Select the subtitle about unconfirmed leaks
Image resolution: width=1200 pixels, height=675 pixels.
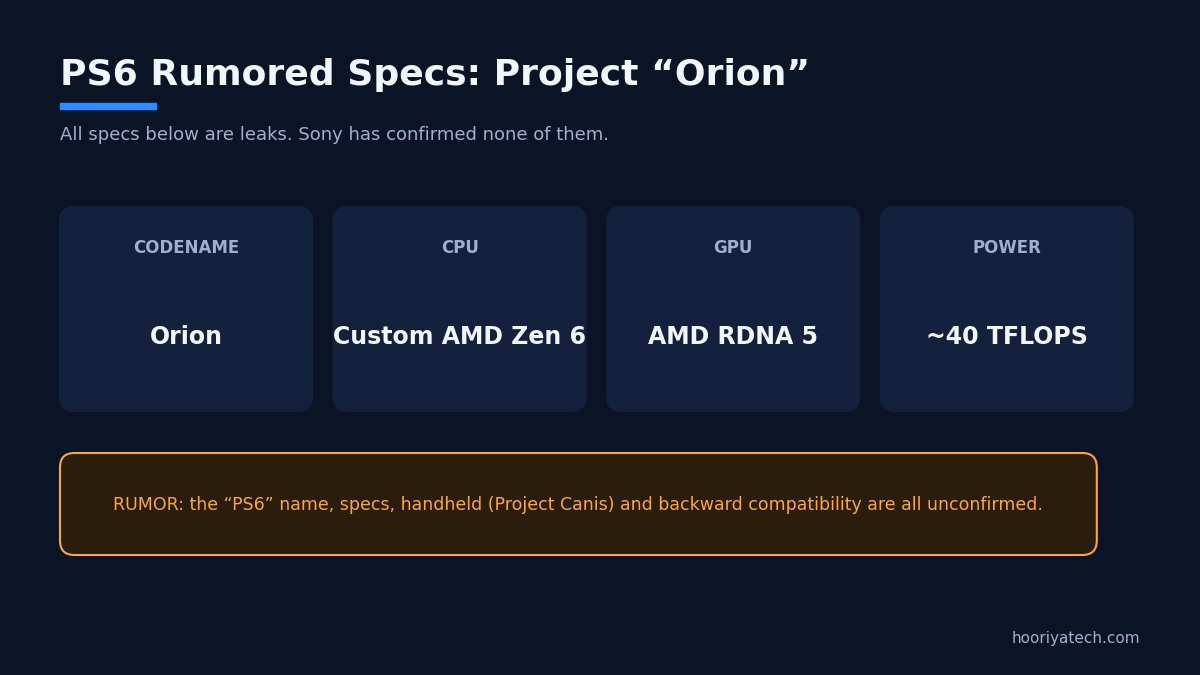pos(334,135)
